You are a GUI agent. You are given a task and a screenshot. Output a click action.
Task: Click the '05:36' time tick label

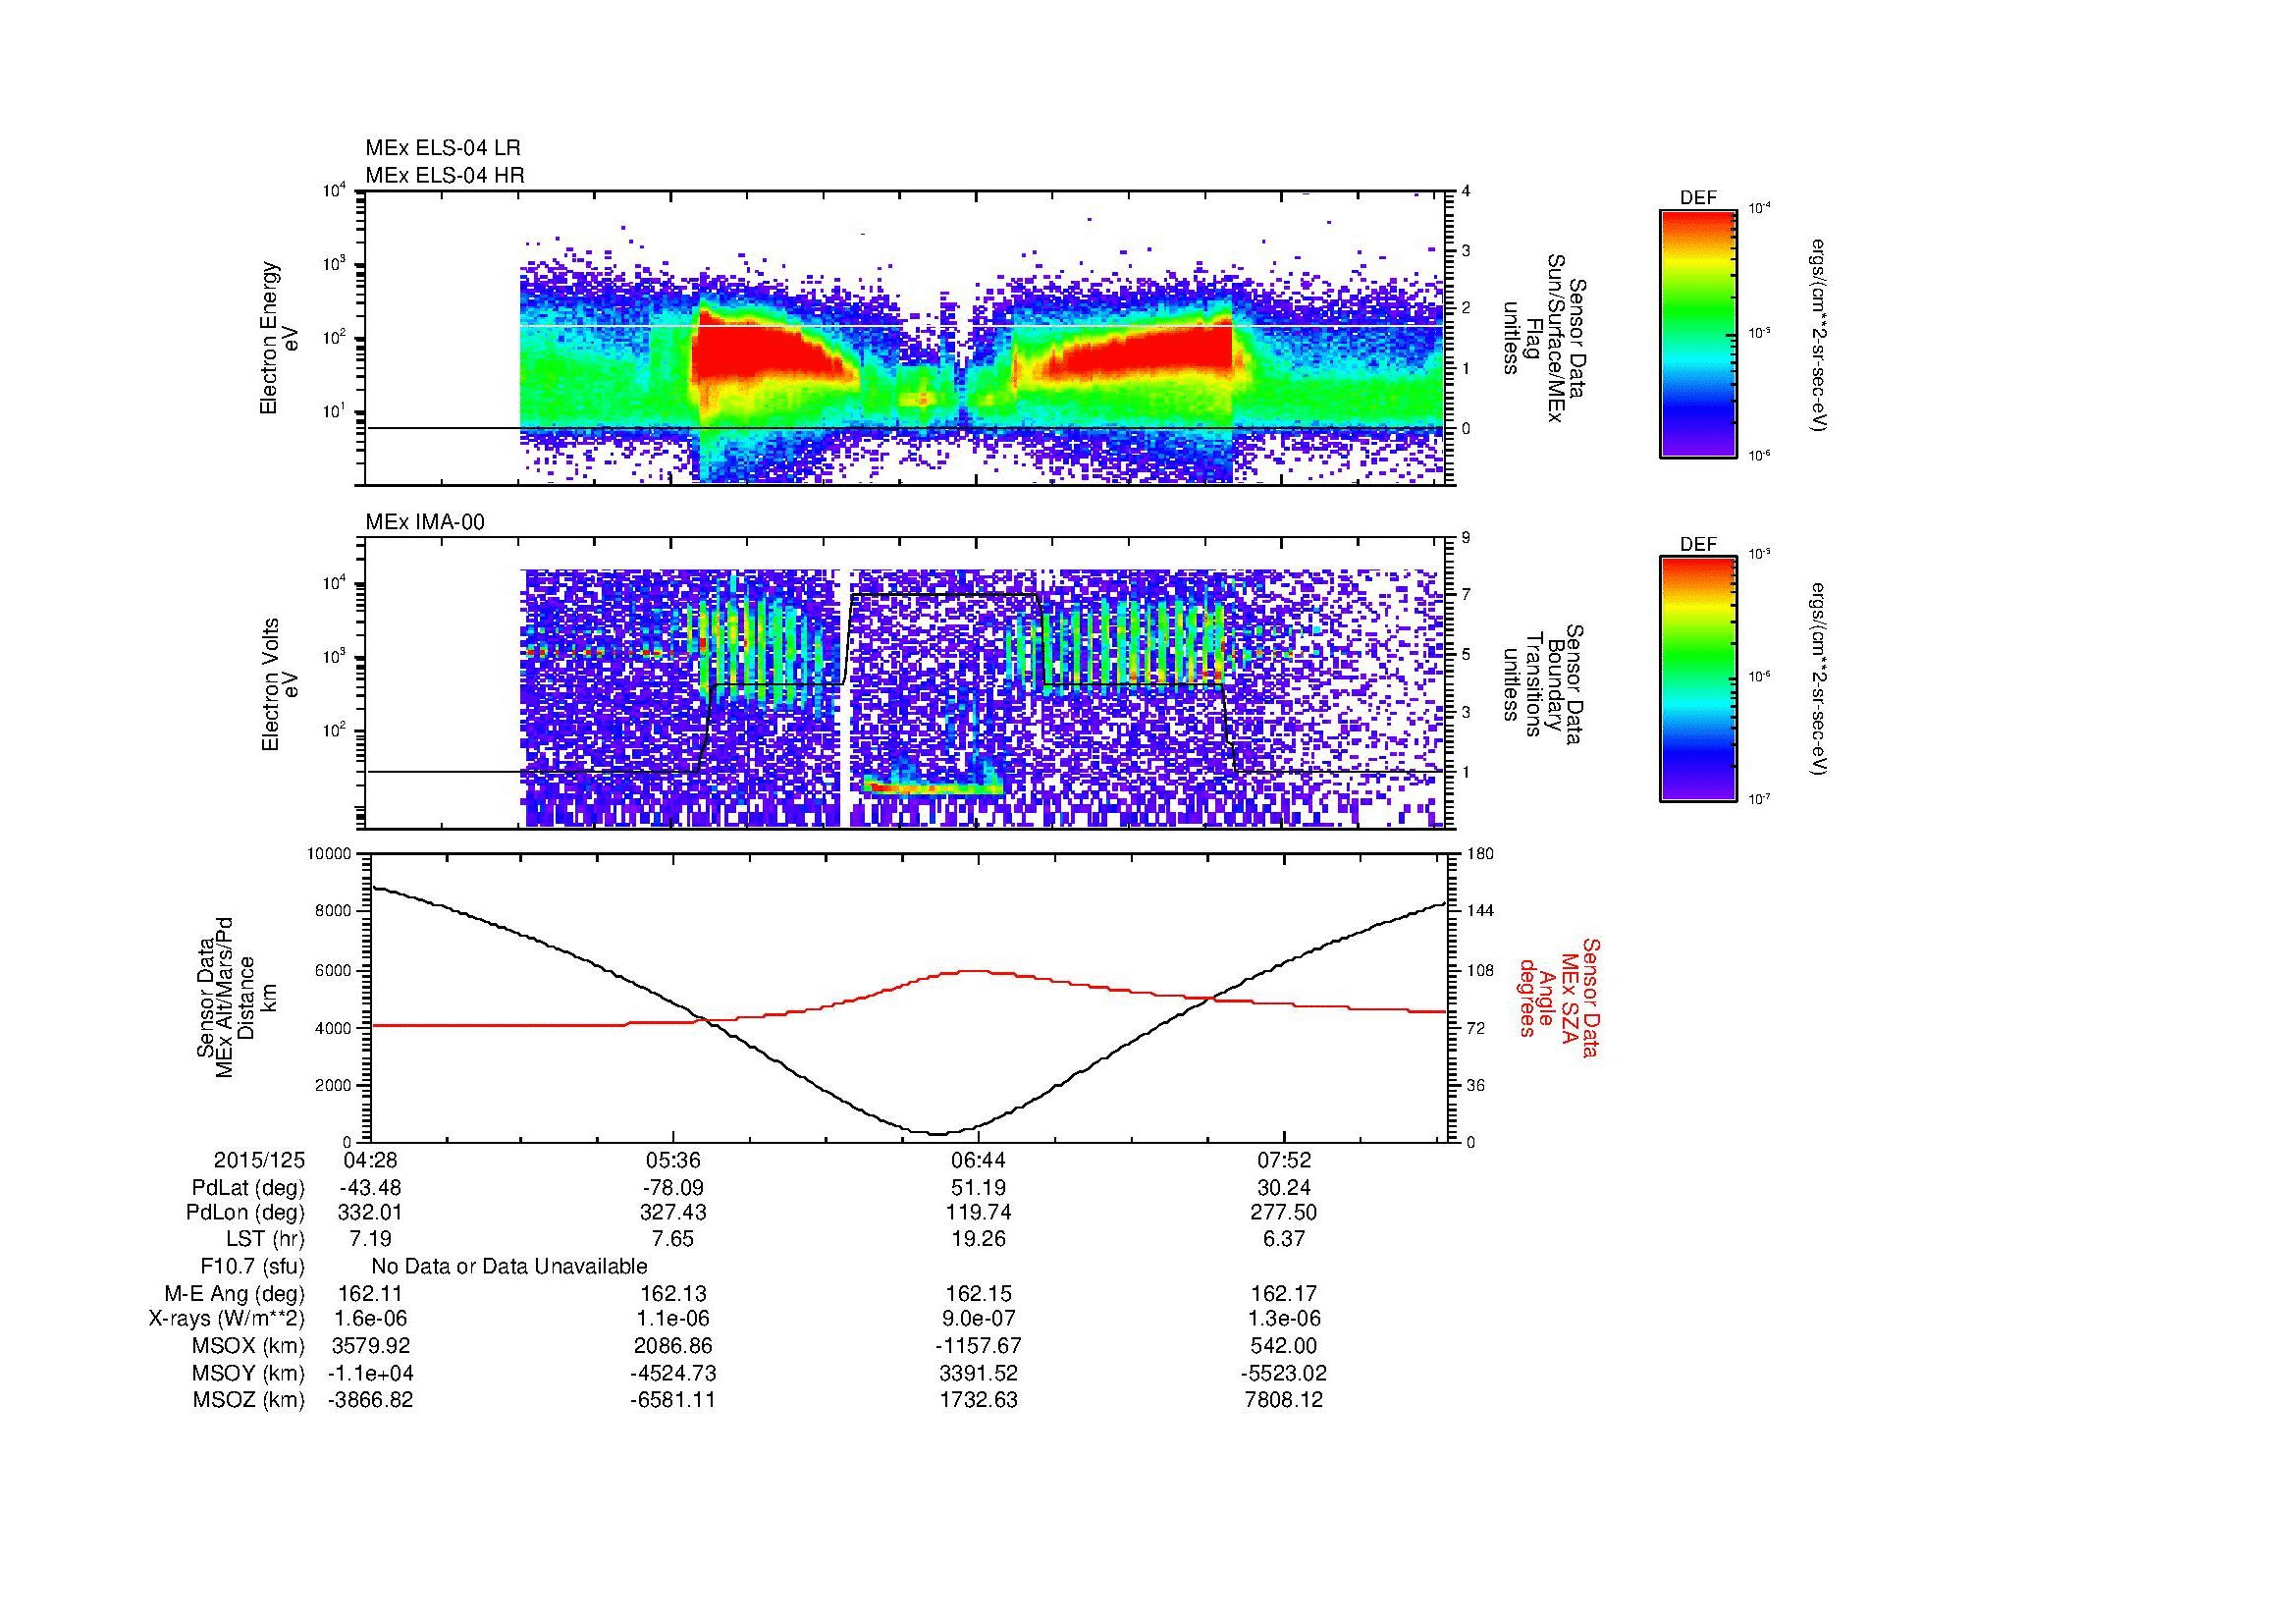click(x=673, y=1161)
